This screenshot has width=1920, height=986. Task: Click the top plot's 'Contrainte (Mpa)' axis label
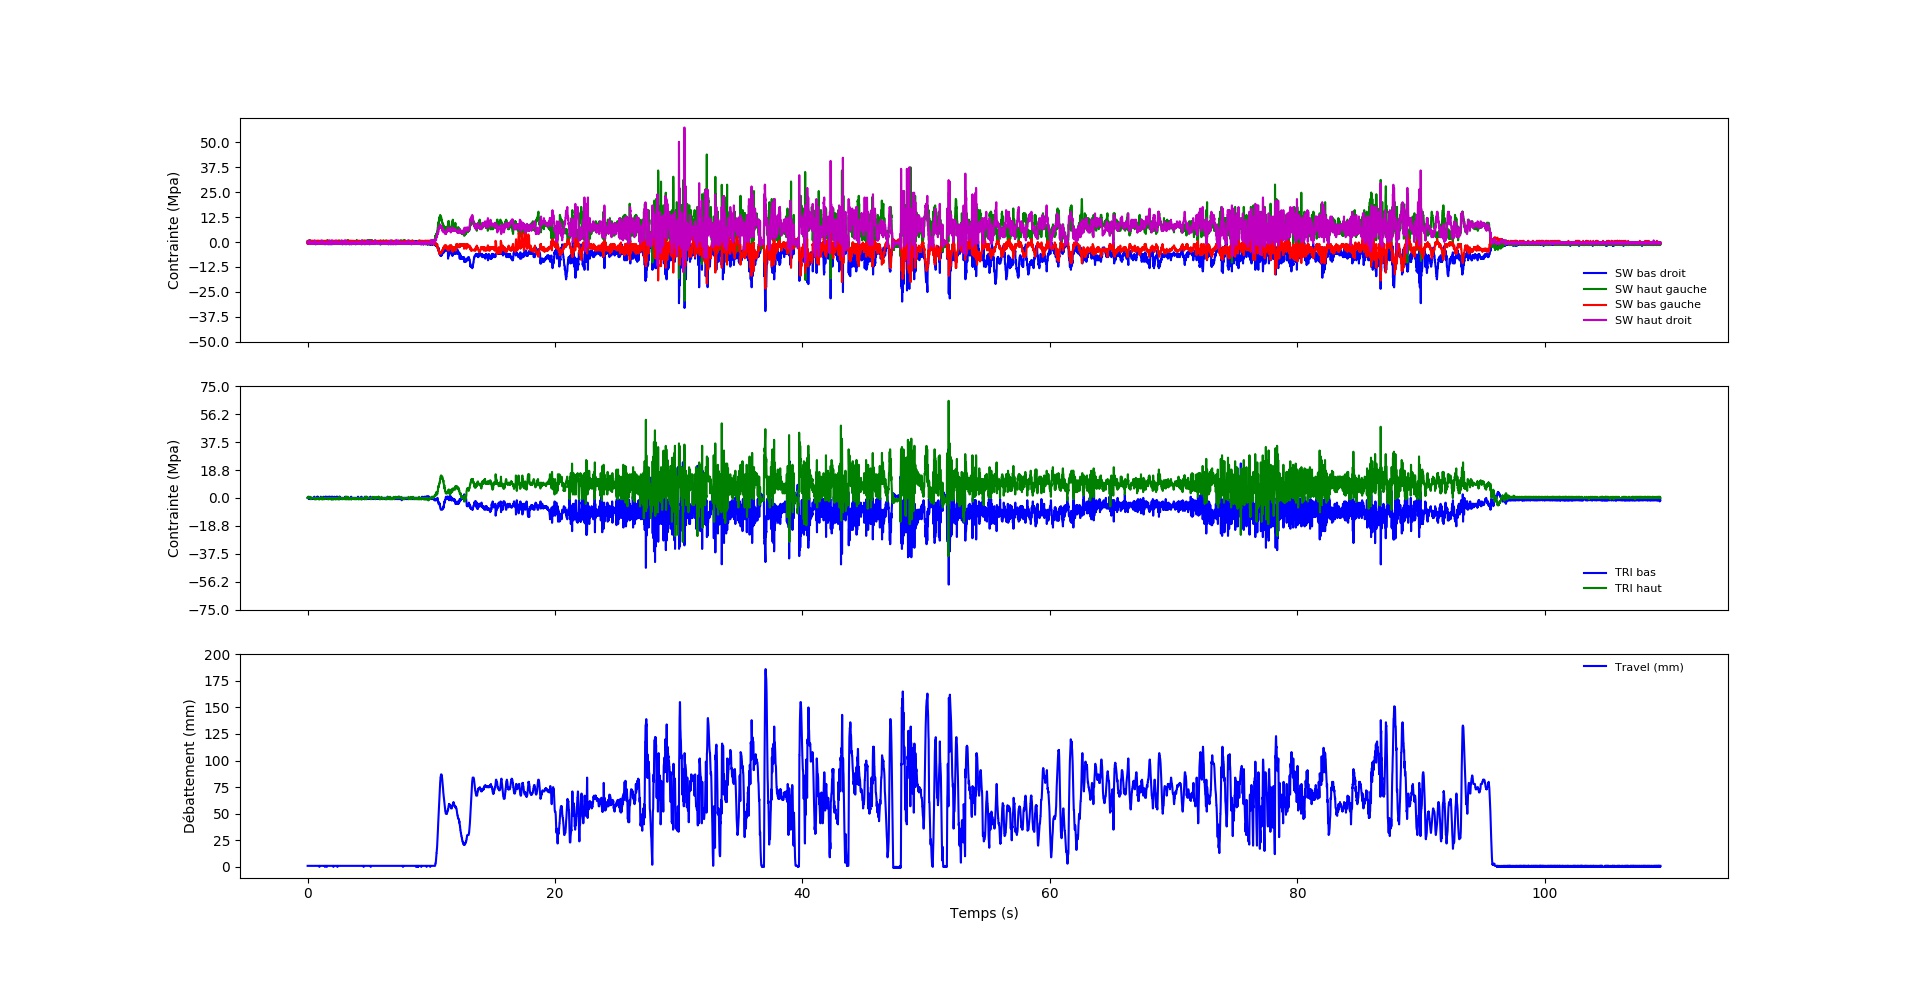(173, 231)
